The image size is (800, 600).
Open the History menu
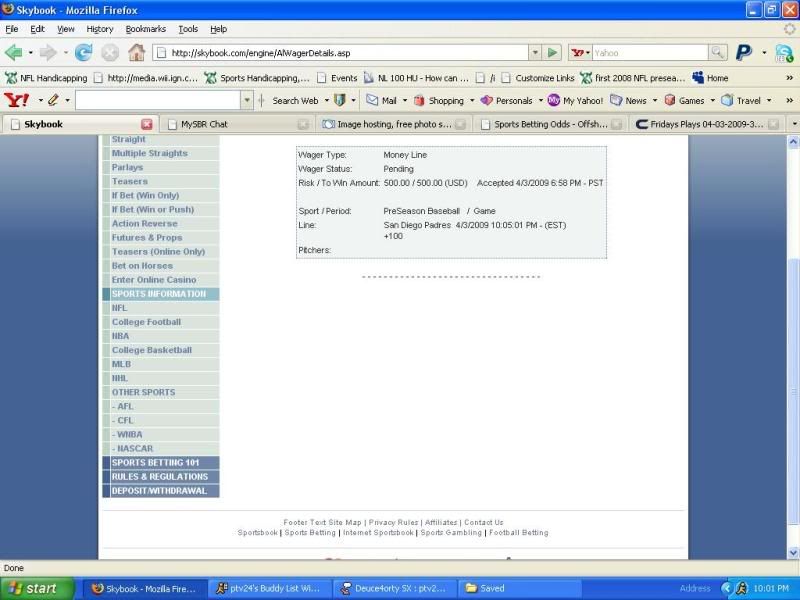coord(99,29)
